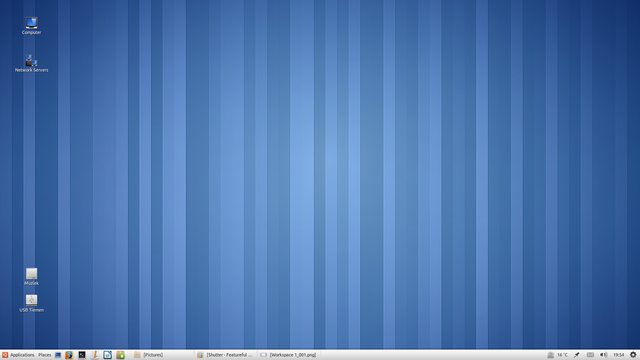Launch Firefox from the panel

pyautogui.click(x=69, y=355)
